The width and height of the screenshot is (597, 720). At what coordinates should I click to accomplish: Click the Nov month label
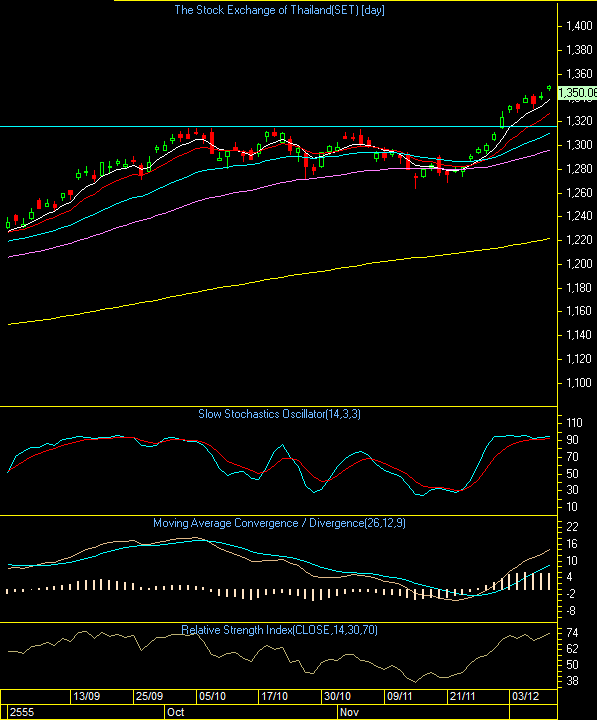point(349,712)
